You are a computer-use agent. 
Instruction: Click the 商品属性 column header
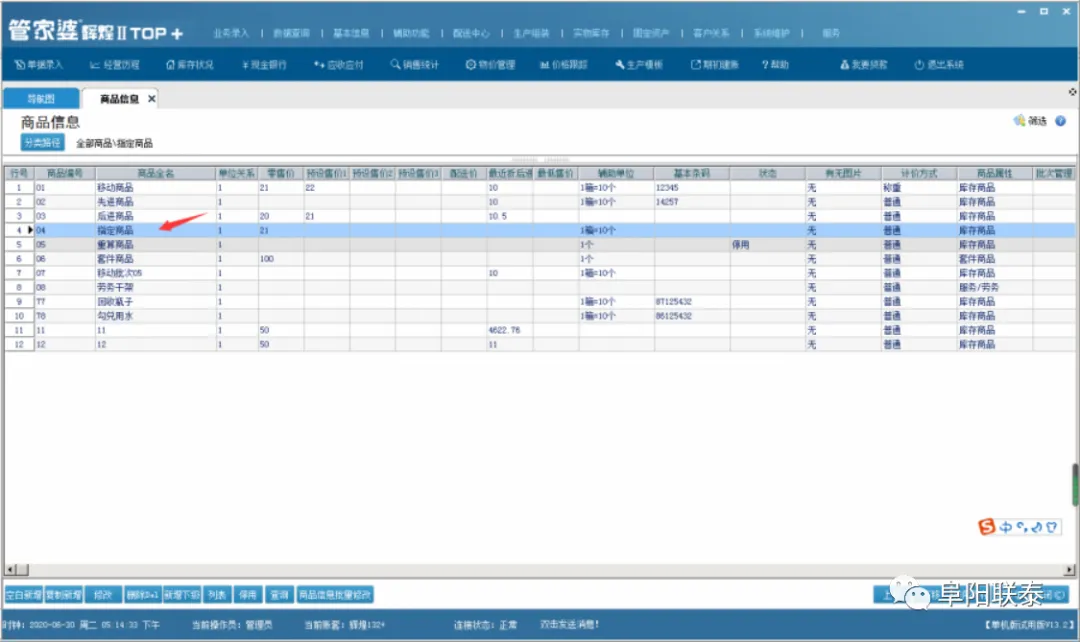995,173
